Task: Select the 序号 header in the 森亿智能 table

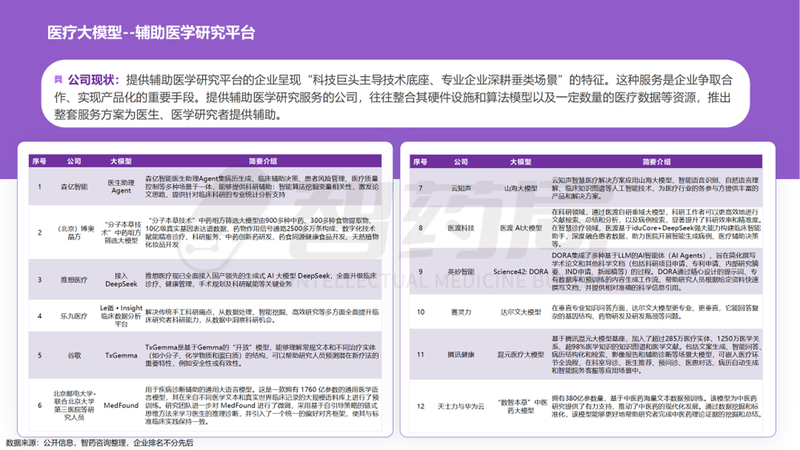Action: pyautogui.click(x=39, y=161)
